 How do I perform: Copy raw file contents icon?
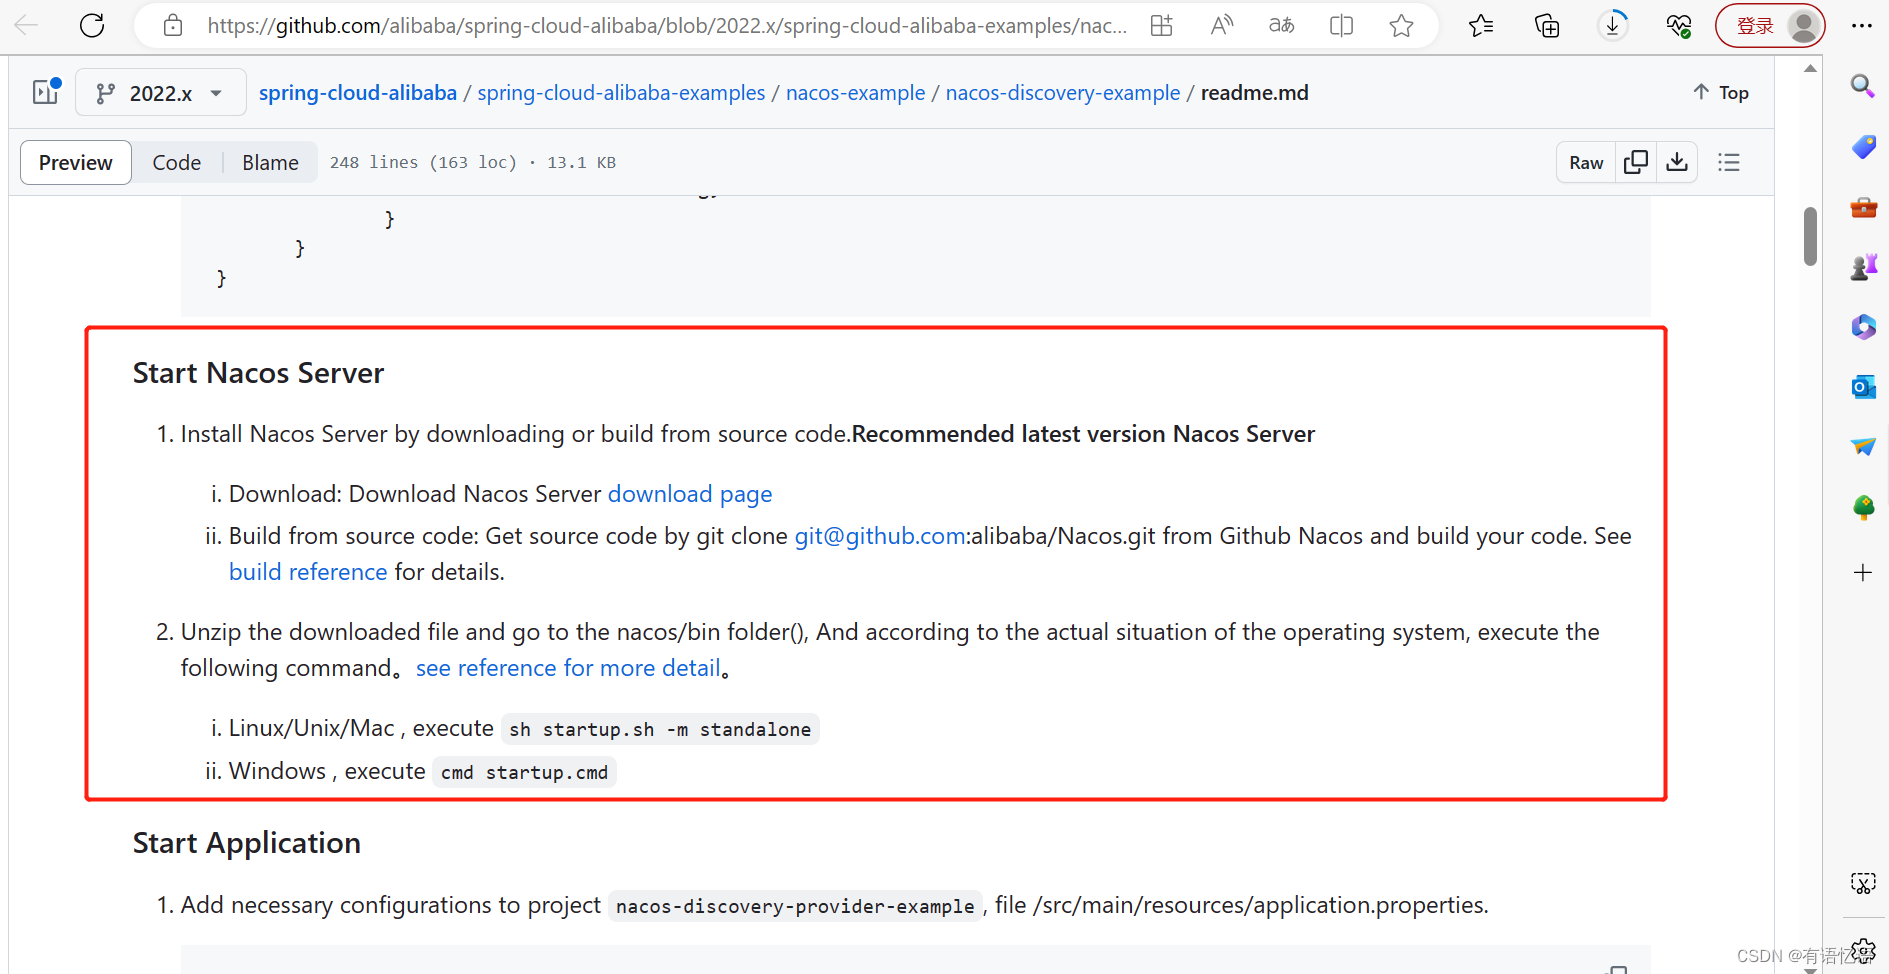pyautogui.click(x=1636, y=162)
